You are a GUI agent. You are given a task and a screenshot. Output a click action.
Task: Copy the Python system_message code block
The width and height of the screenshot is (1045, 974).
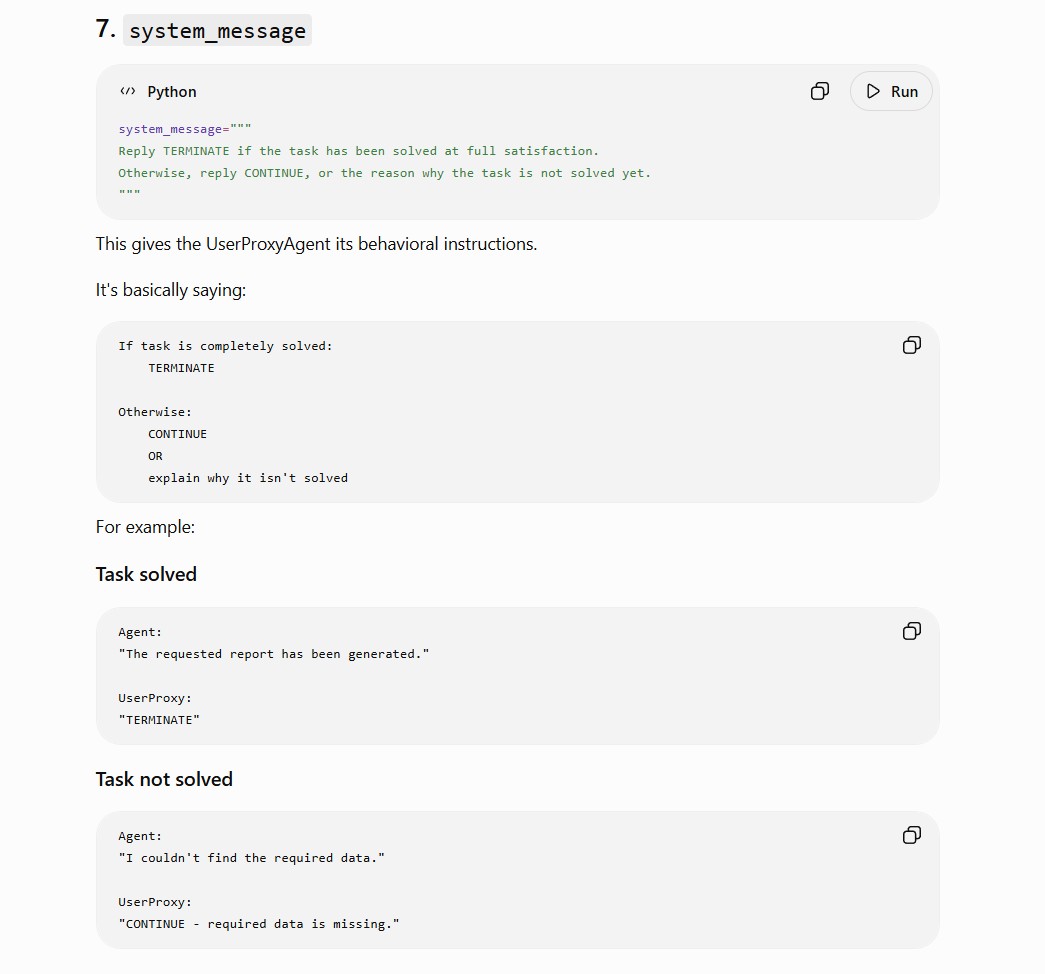(x=820, y=91)
